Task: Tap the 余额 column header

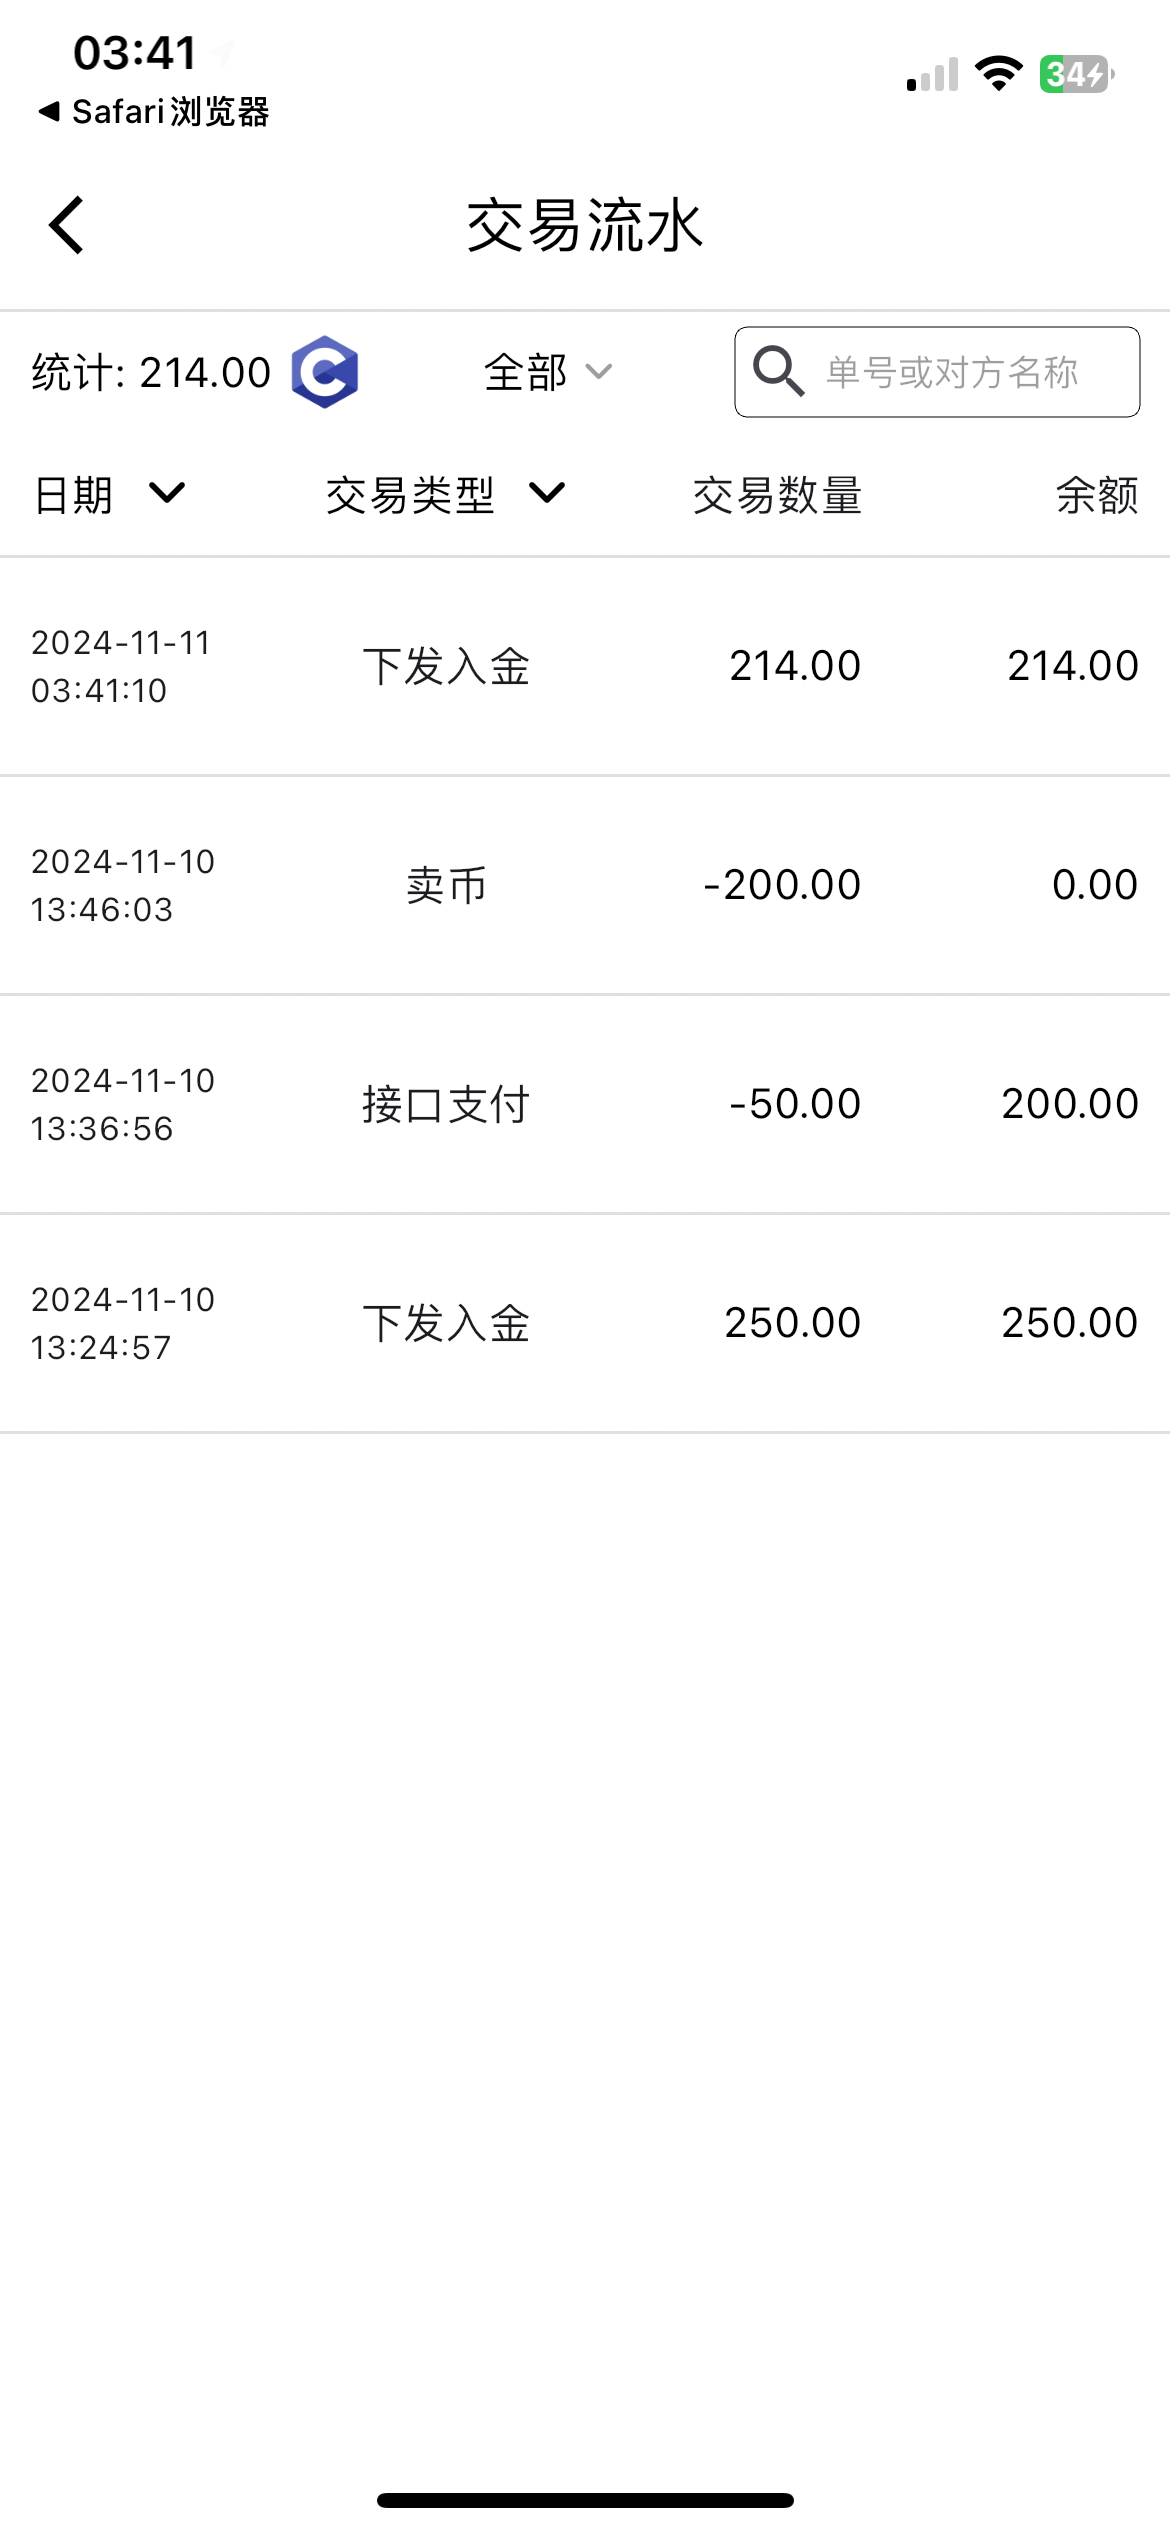Action: pos(1097,495)
